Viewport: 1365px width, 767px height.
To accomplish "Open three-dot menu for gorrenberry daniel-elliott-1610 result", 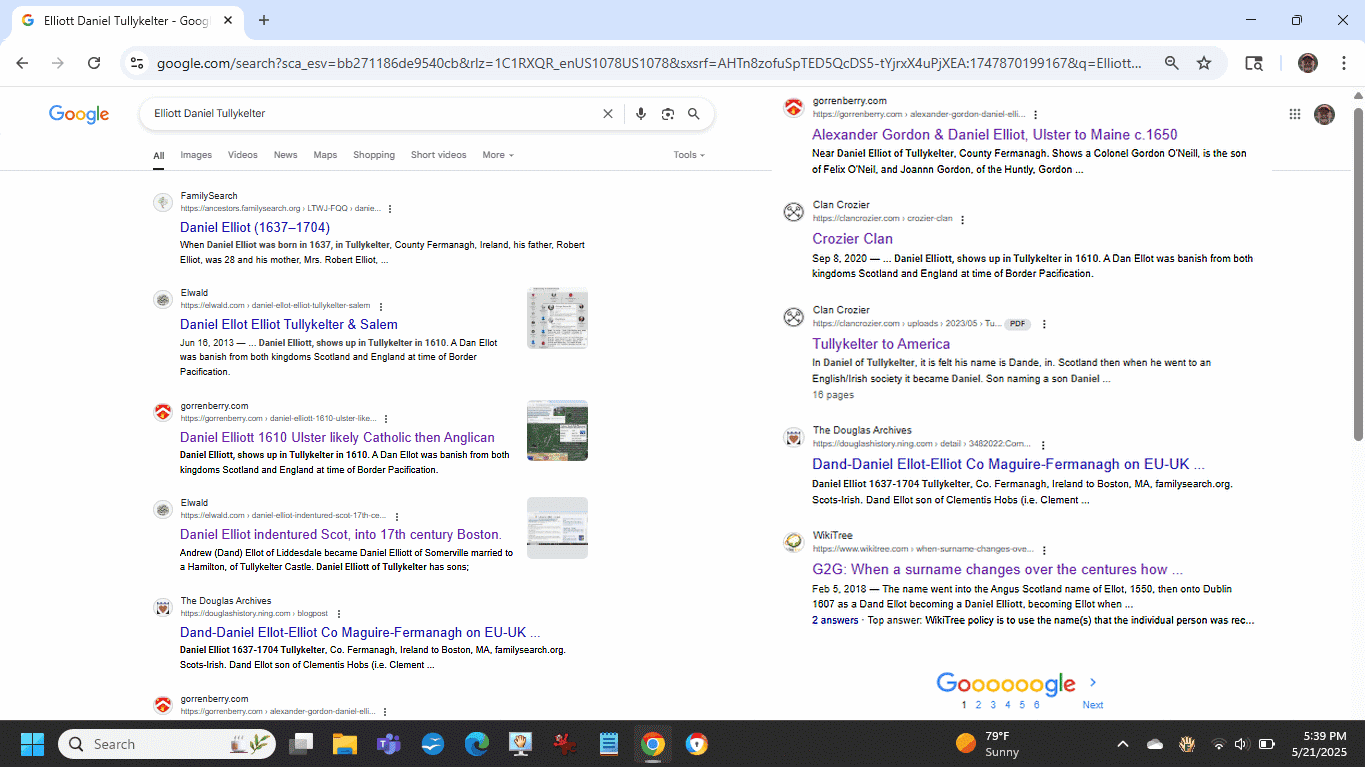I will point(386,419).
